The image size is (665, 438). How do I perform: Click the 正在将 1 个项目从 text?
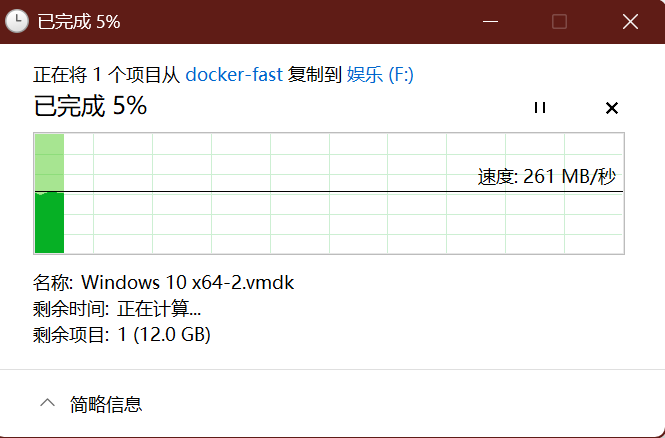coord(108,74)
